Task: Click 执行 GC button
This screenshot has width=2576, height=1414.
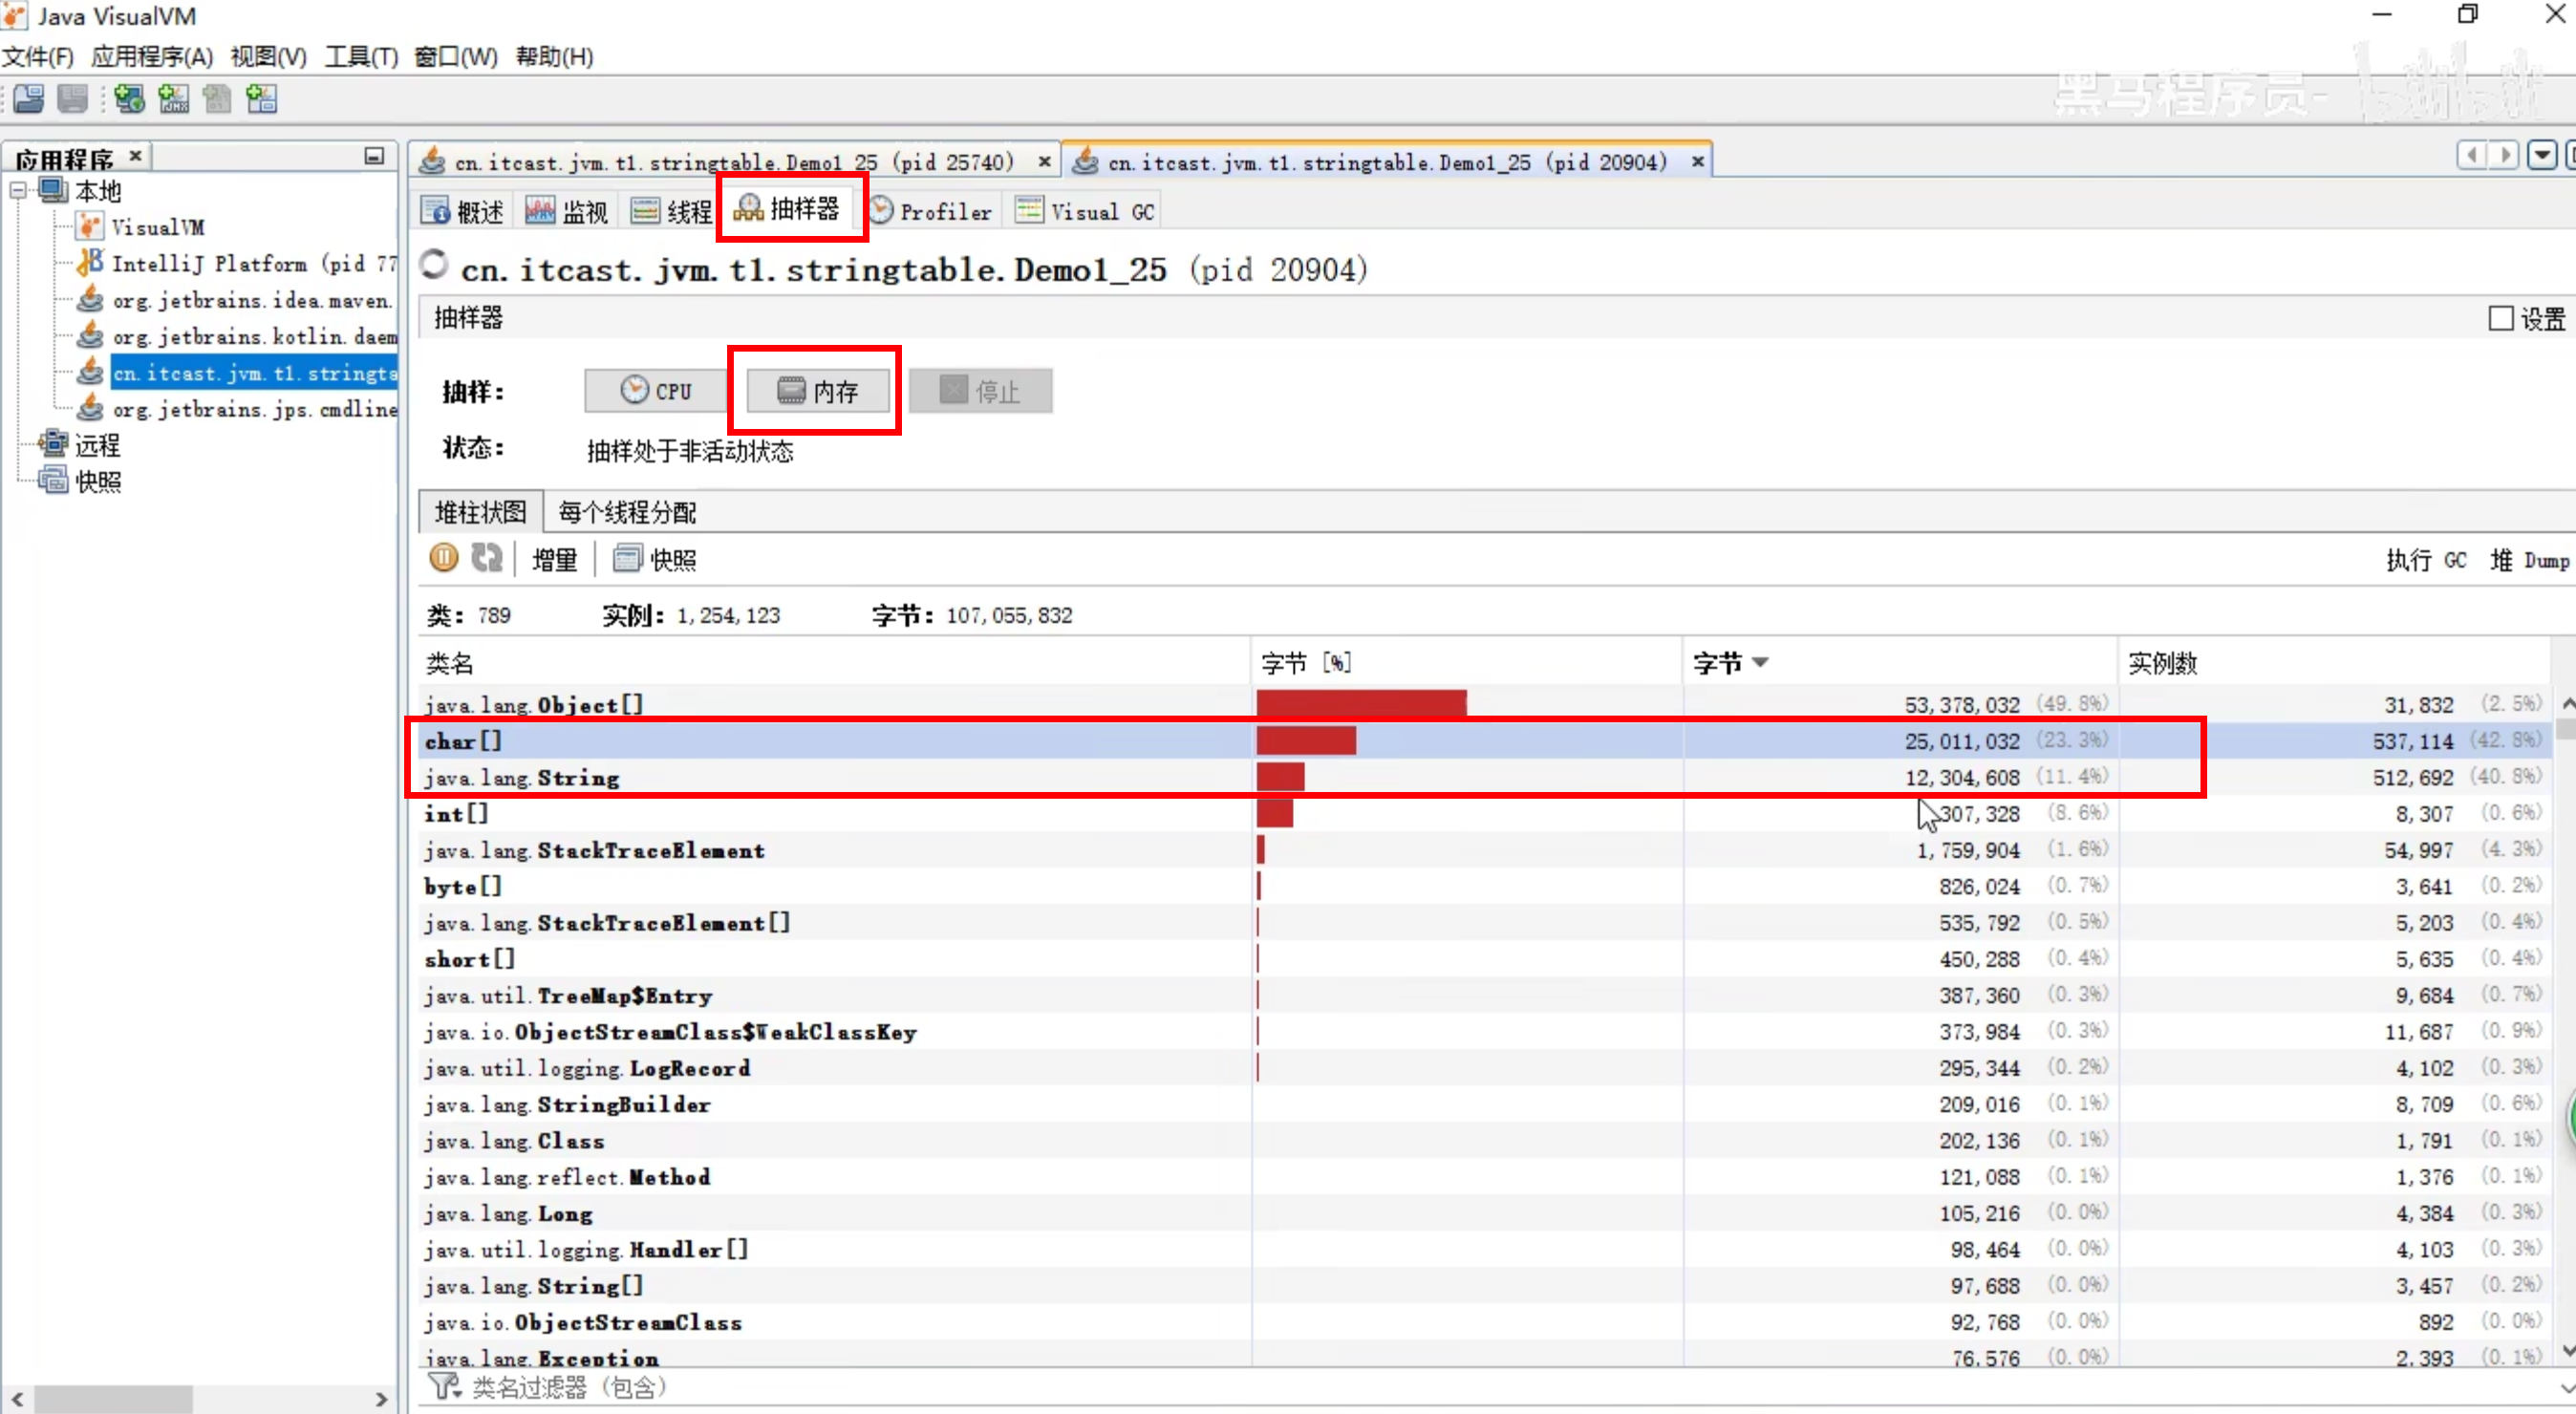Action: [2425, 560]
